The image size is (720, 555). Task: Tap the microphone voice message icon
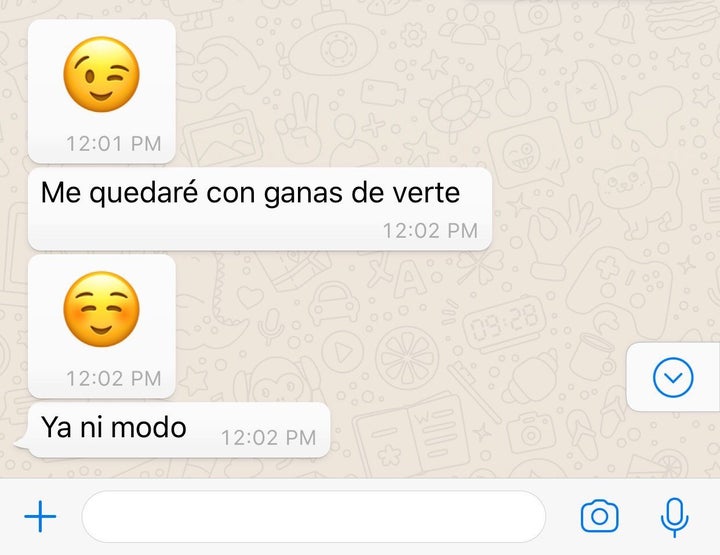pyautogui.click(x=674, y=517)
